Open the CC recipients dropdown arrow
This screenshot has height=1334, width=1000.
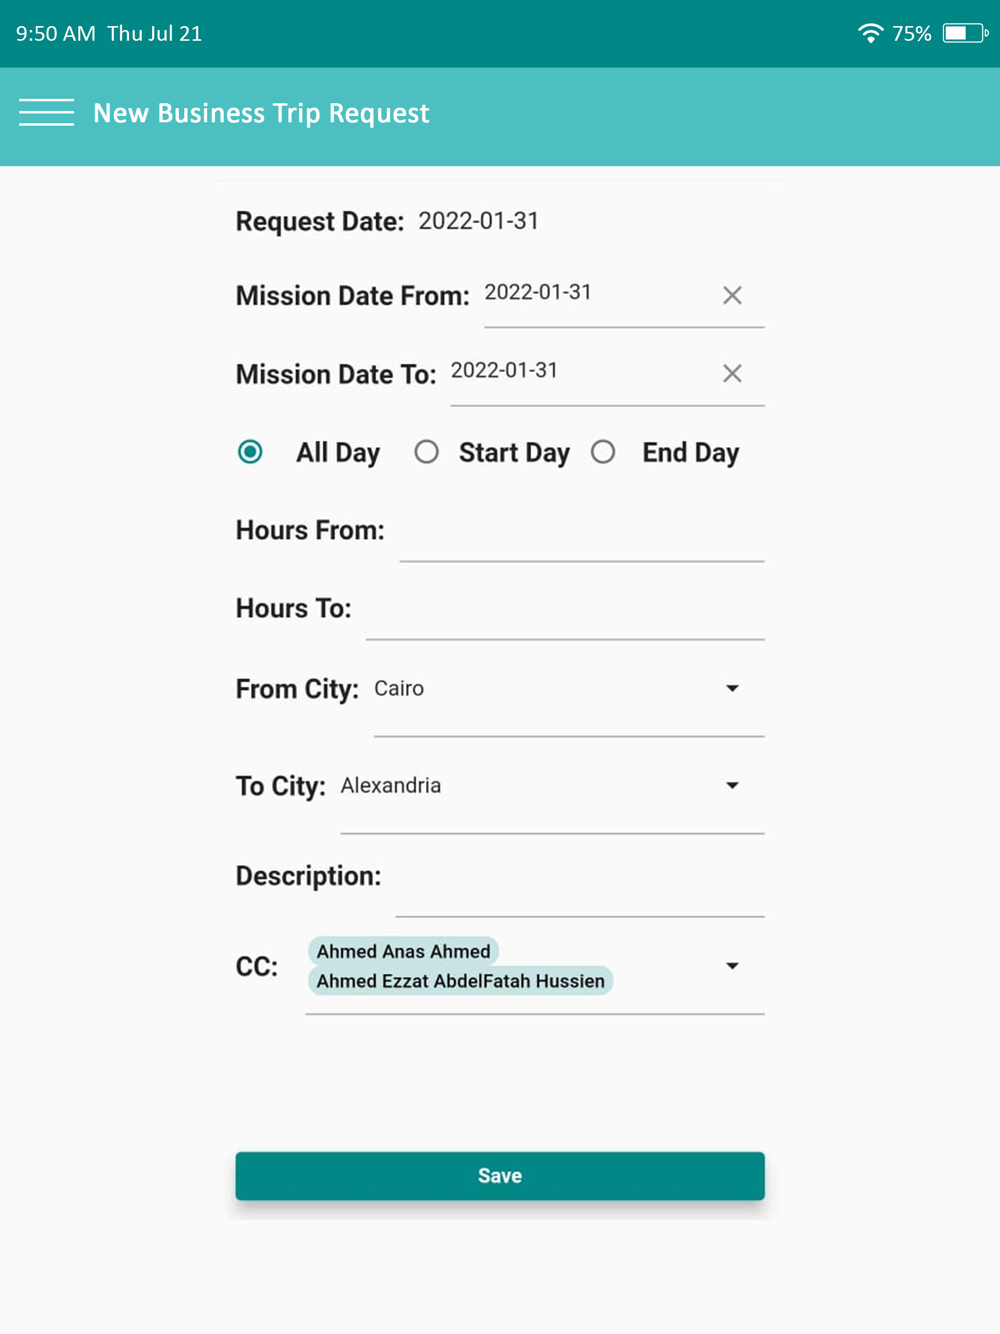[732, 966]
